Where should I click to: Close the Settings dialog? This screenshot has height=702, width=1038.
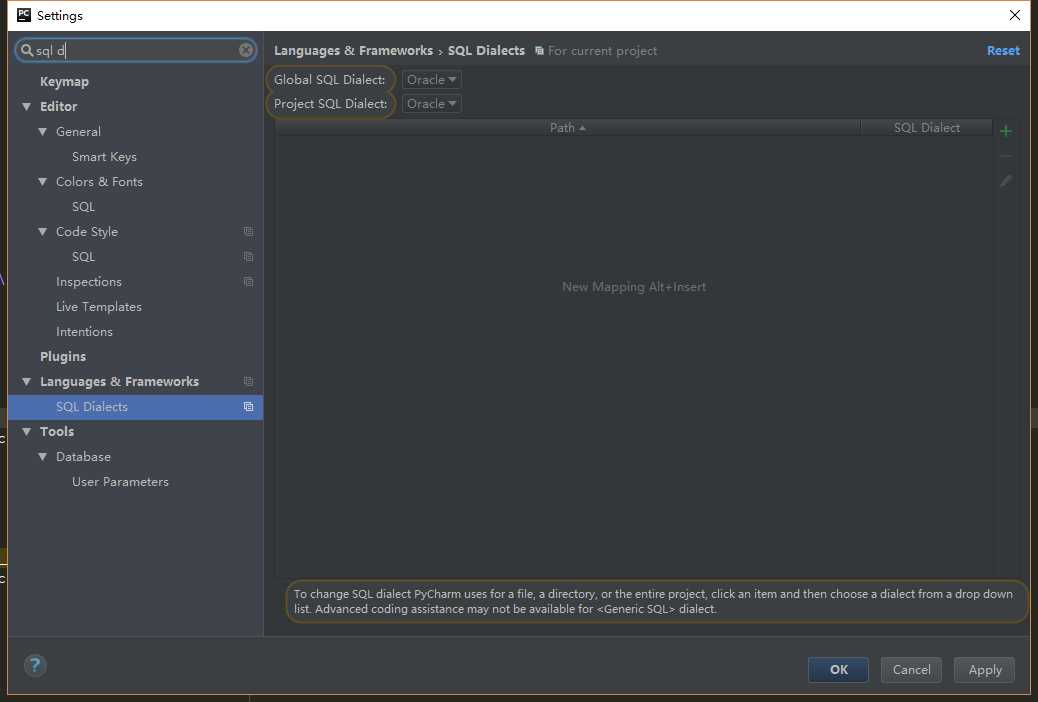click(1014, 15)
